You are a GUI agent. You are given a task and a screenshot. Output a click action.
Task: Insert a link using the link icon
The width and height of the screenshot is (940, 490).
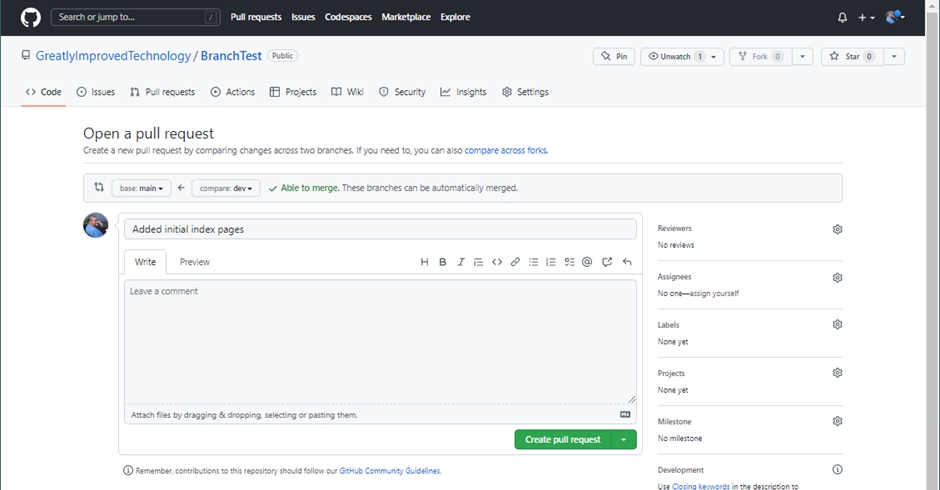[x=515, y=262]
